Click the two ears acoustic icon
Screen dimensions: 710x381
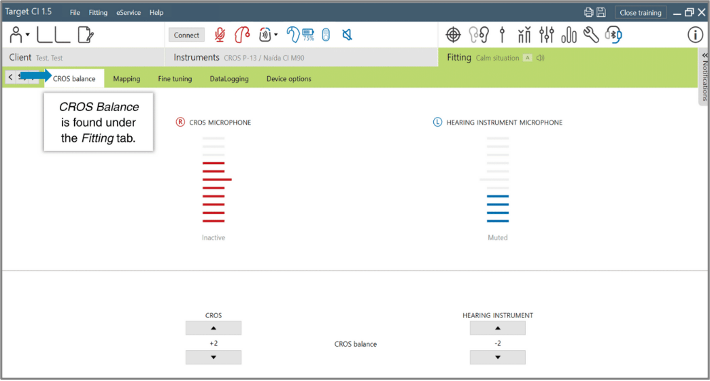[x=479, y=35]
